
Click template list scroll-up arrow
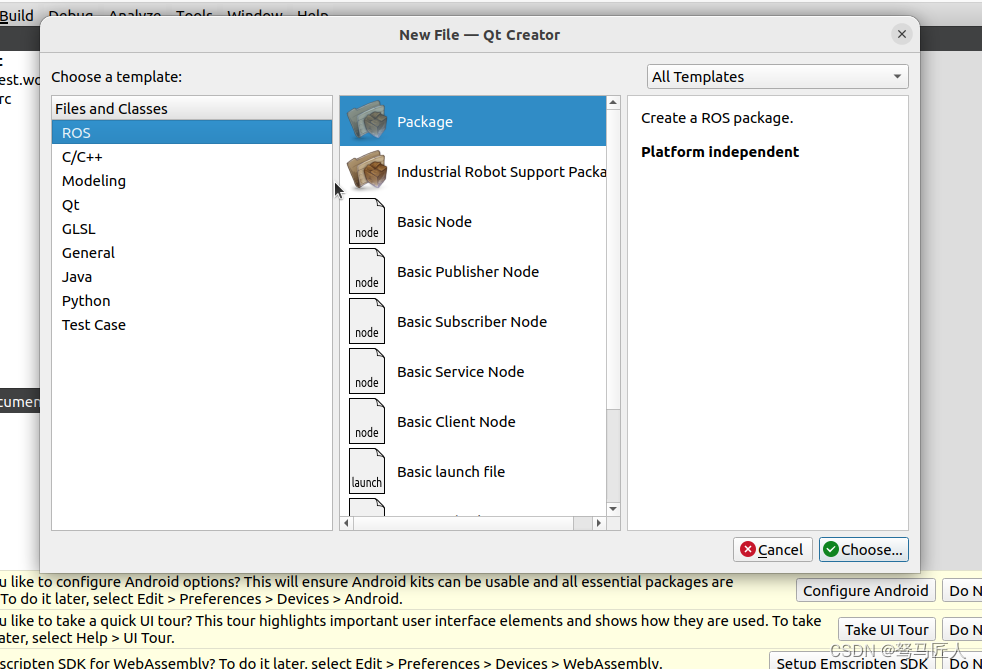[x=613, y=102]
